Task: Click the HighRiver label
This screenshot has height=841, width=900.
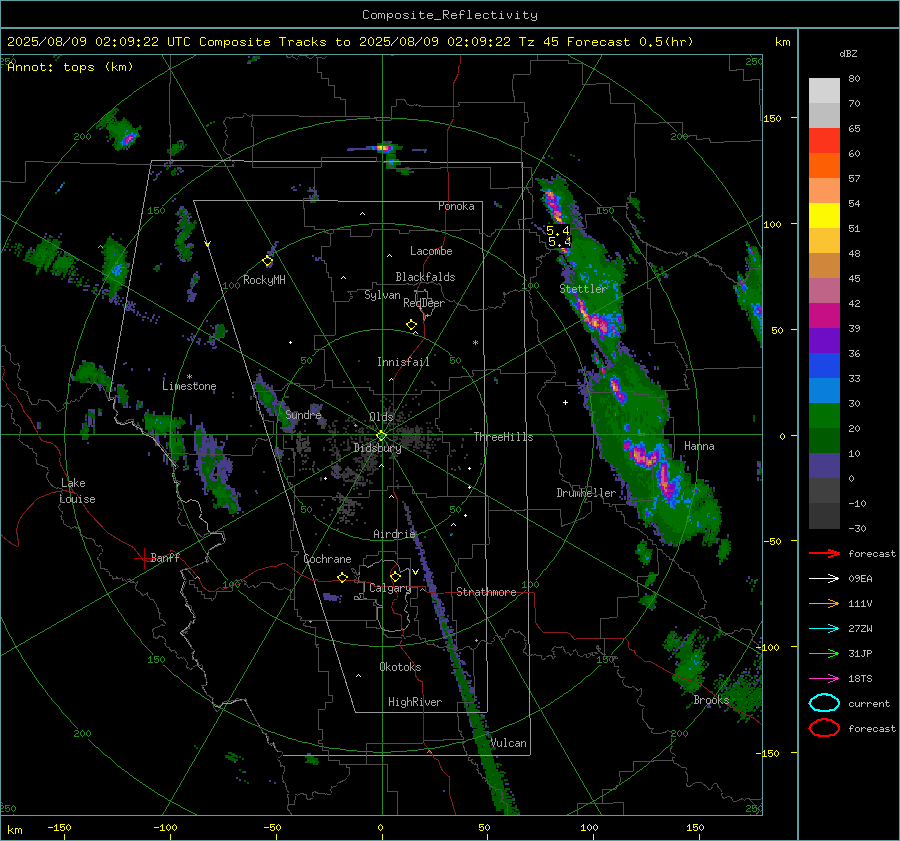Action: pos(415,702)
